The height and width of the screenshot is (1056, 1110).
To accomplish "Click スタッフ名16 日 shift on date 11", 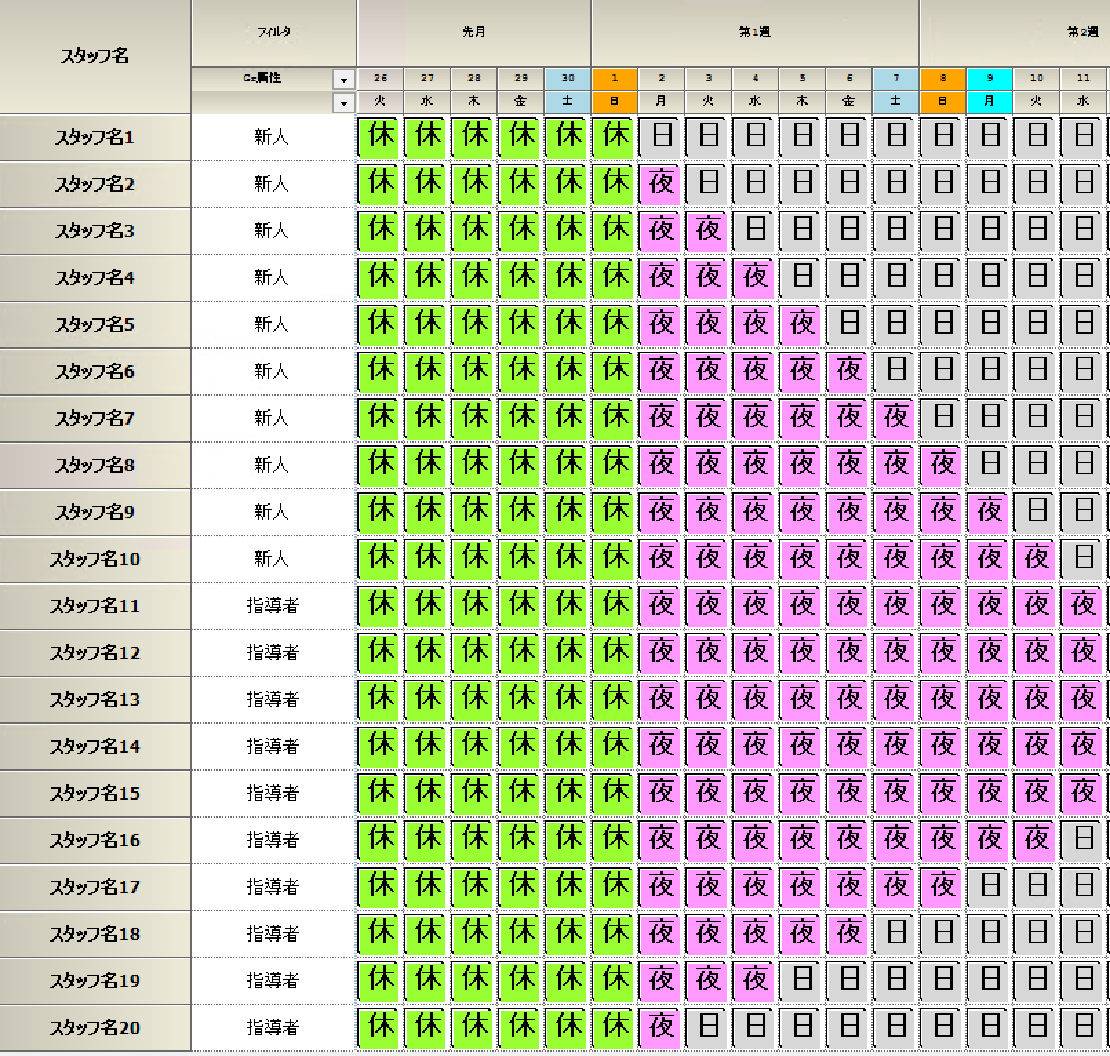I will (x=1083, y=839).
